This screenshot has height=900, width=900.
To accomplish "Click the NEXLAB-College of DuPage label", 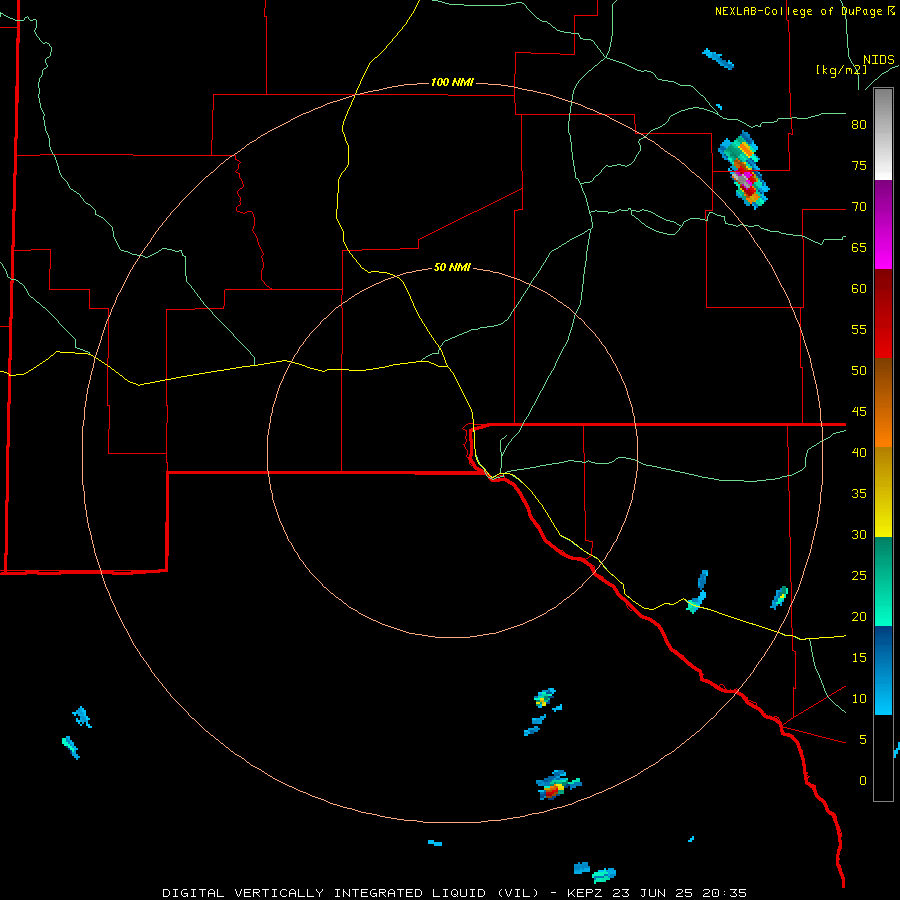I will click(804, 11).
